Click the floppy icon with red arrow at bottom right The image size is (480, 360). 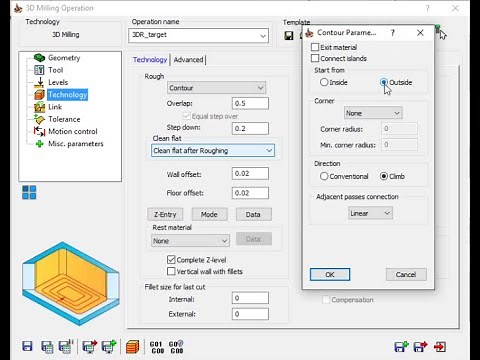420,347
